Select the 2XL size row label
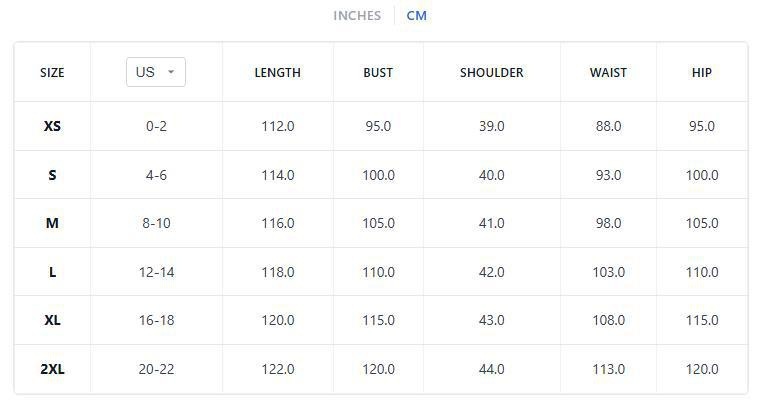The image size is (763, 407). pyautogui.click(x=52, y=369)
